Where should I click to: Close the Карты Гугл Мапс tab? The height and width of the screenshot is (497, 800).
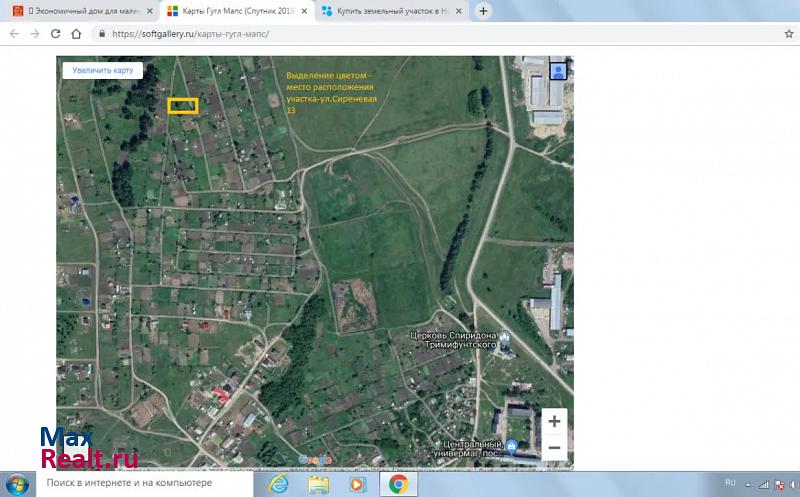[304, 11]
